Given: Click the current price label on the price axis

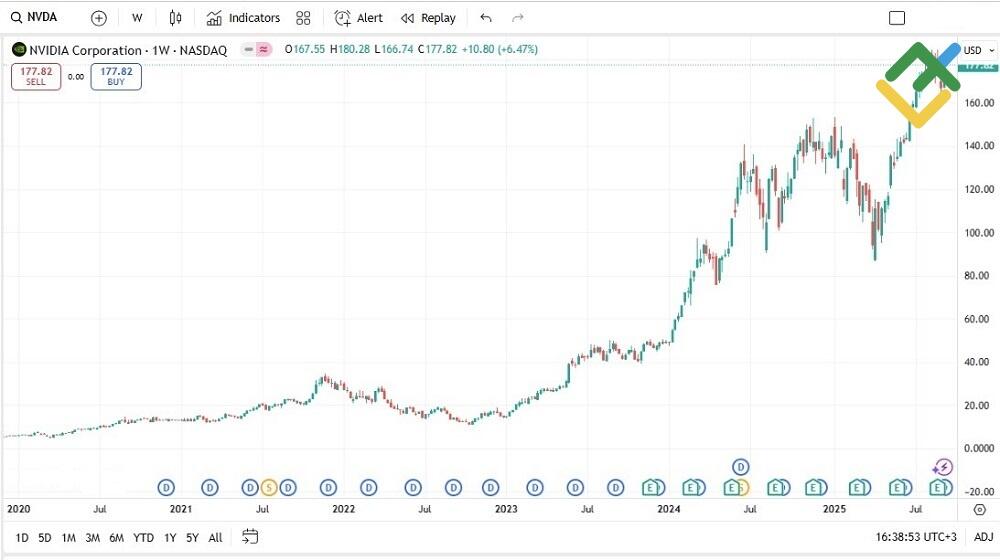Looking at the screenshot, I should pyautogui.click(x=978, y=66).
